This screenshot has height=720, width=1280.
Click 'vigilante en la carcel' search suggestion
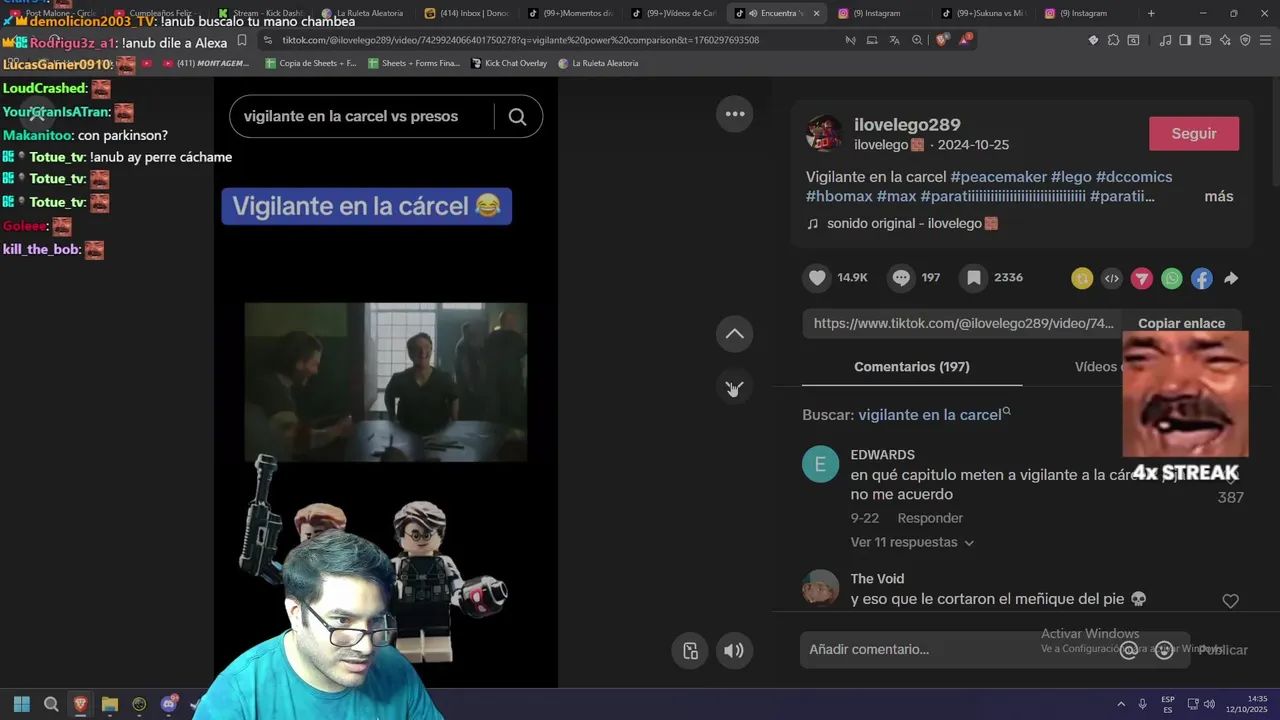[930, 415]
